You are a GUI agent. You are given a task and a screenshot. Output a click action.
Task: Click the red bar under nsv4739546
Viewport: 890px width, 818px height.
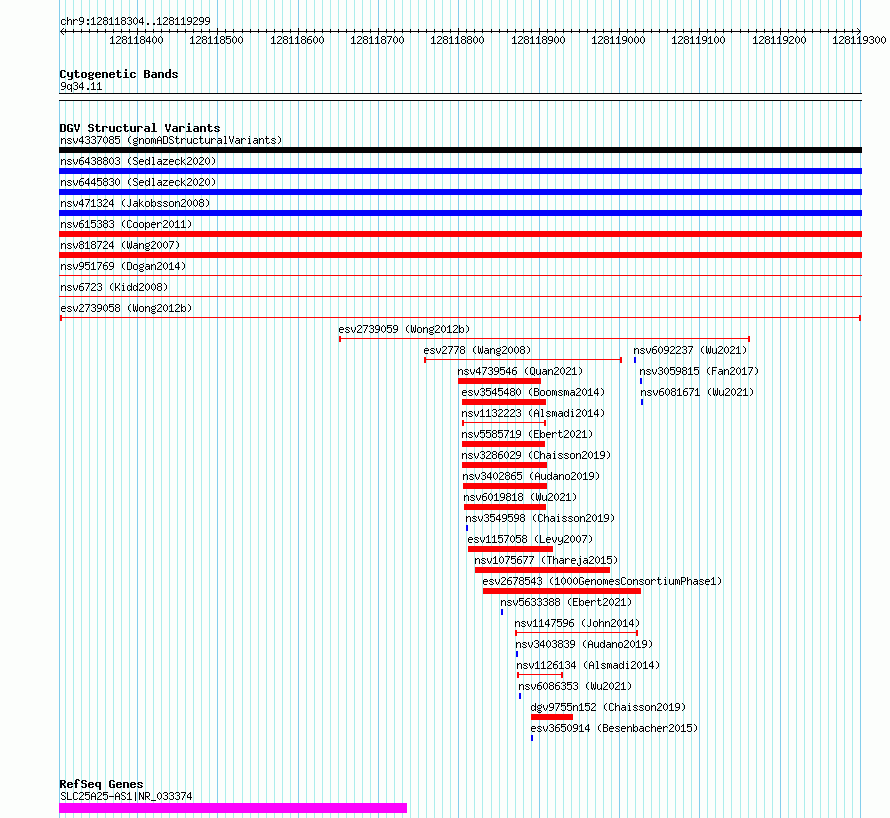point(499,381)
